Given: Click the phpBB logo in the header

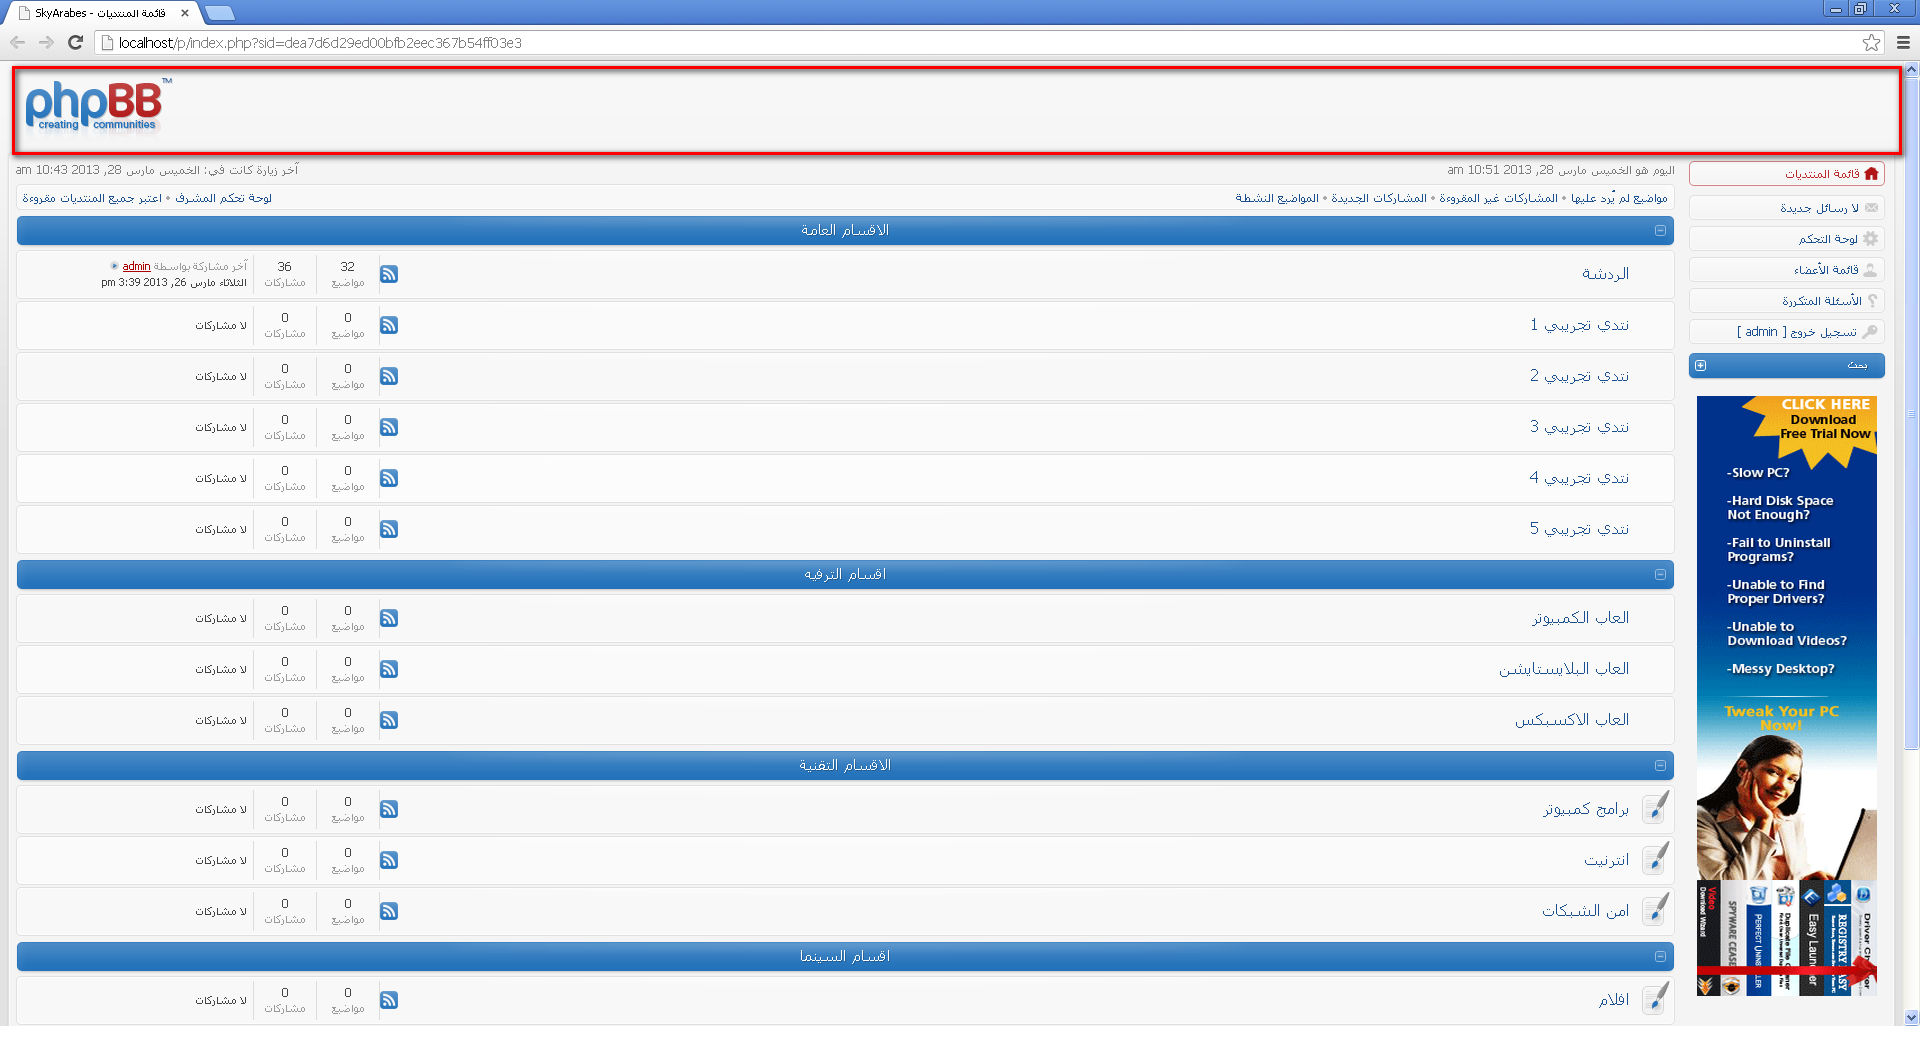Looking at the screenshot, I should [95, 107].
